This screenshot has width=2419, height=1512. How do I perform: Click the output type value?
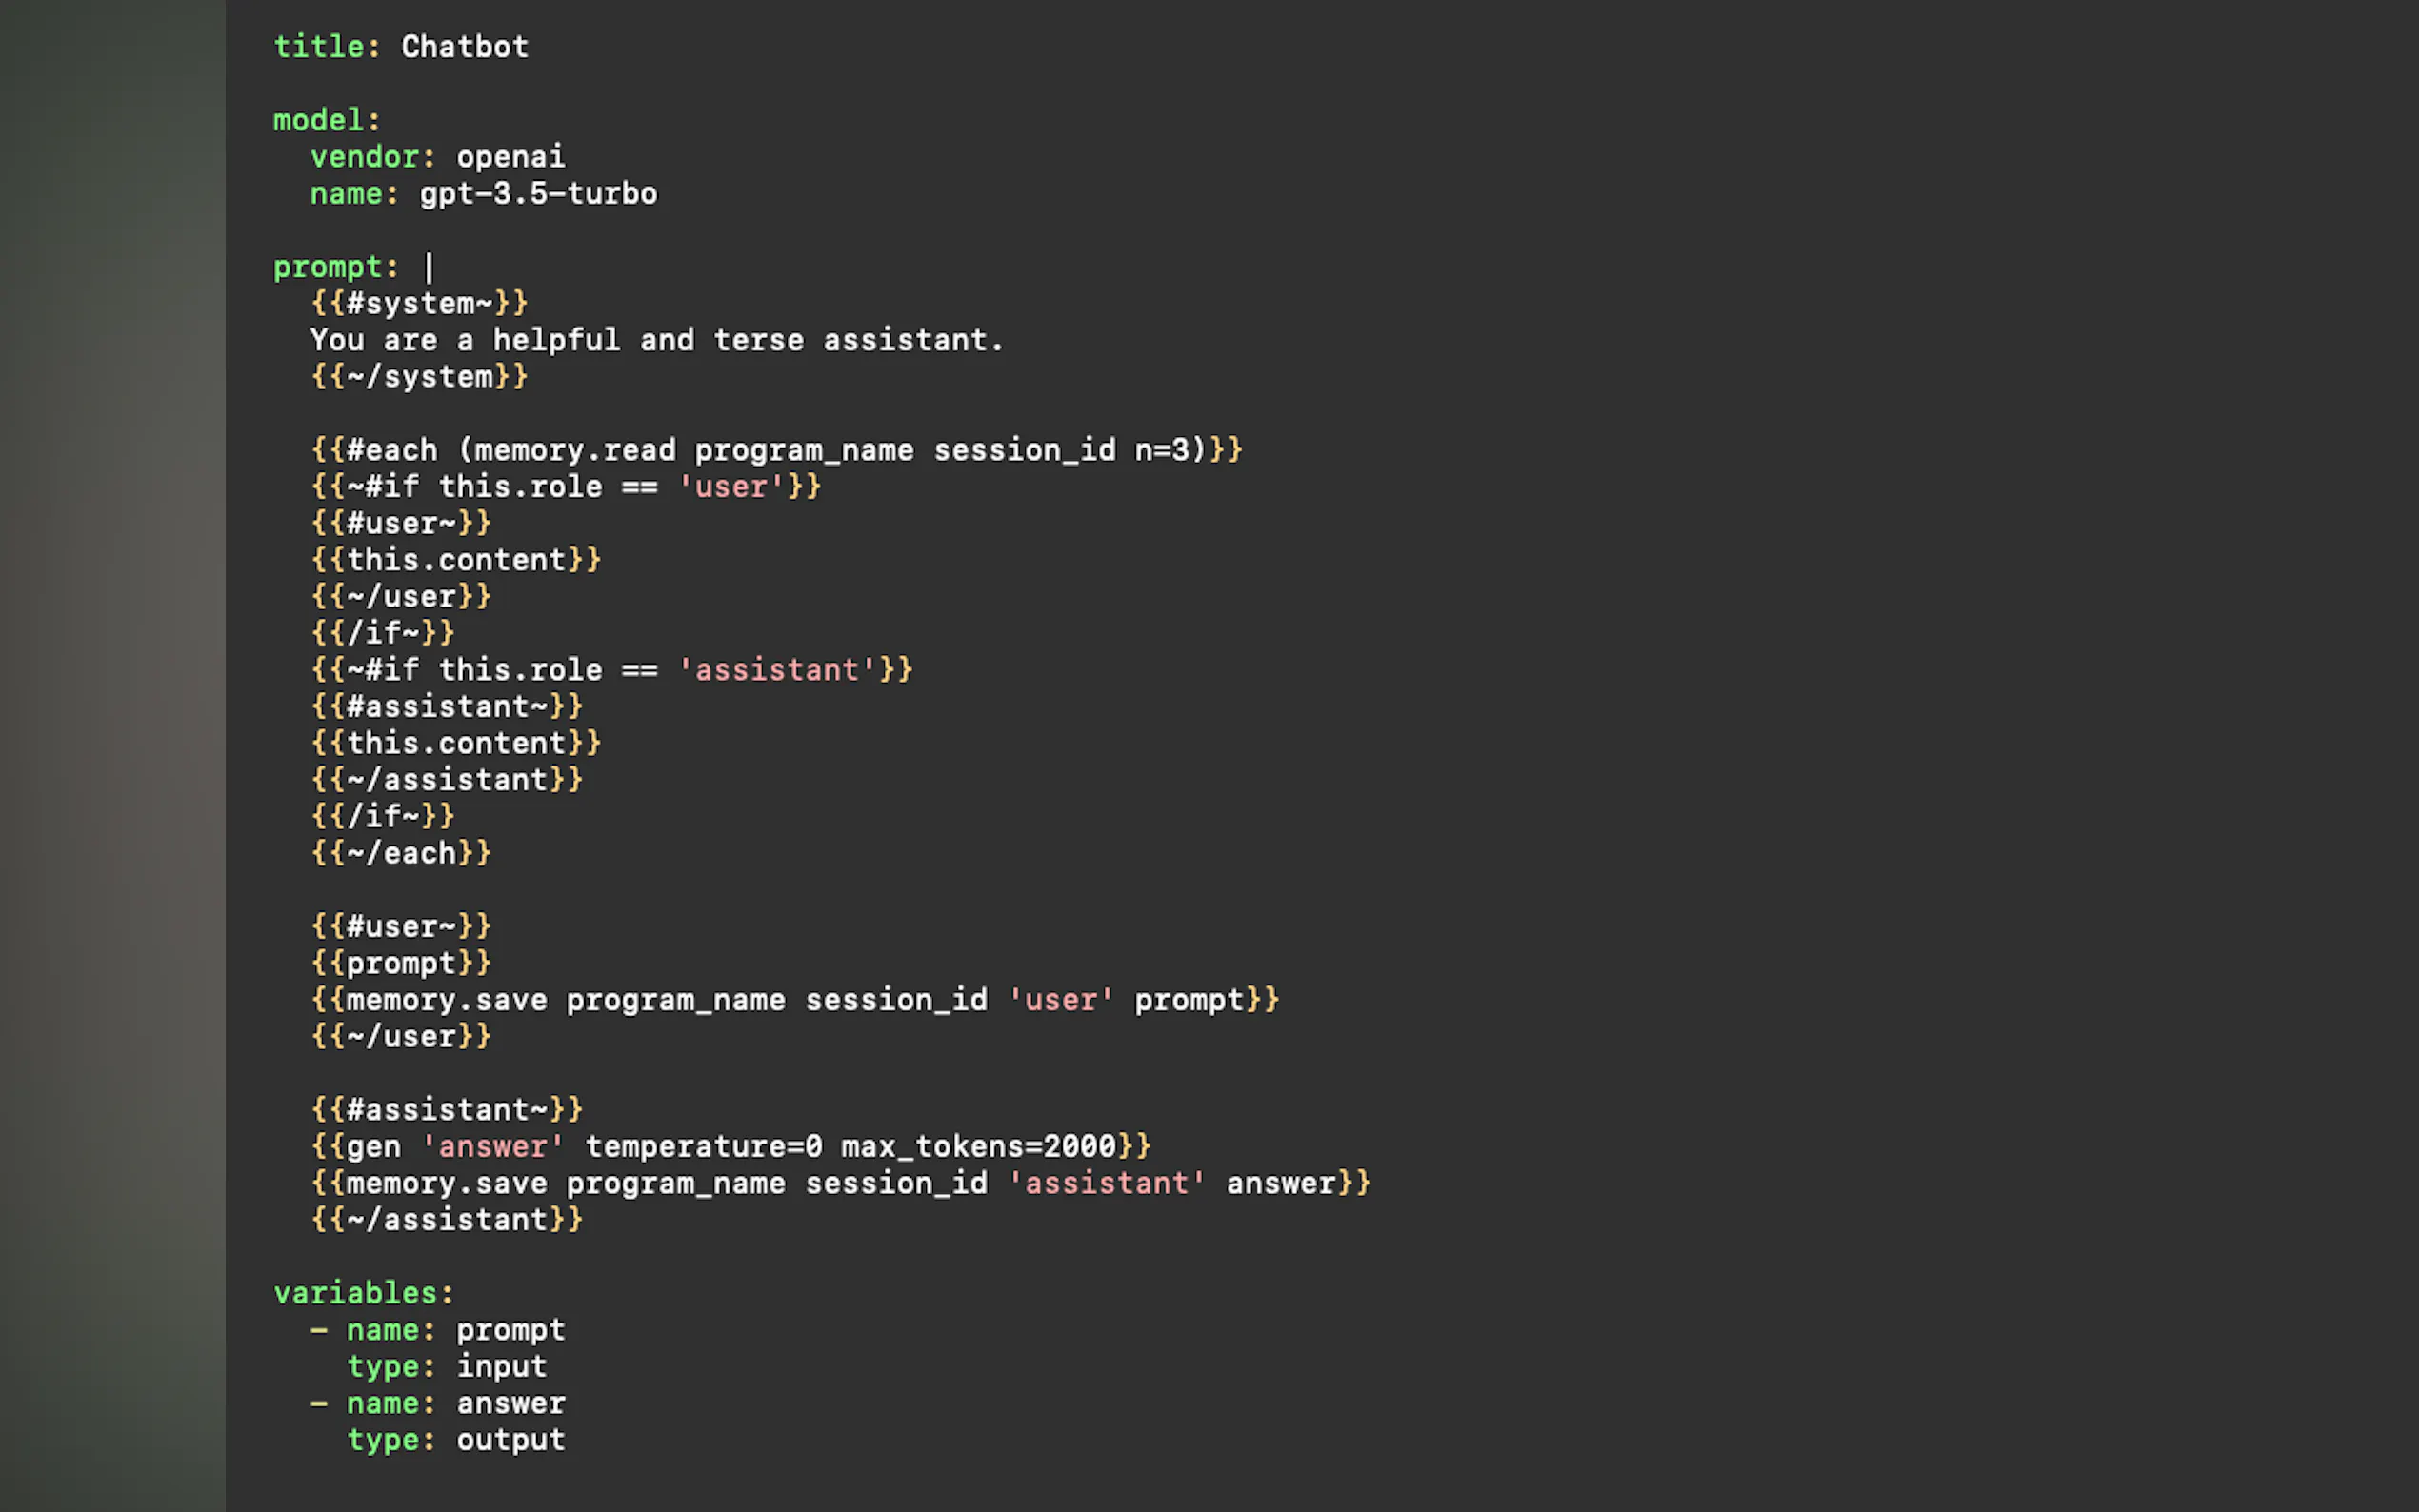pyautogui.click(x=510, y=1440)
